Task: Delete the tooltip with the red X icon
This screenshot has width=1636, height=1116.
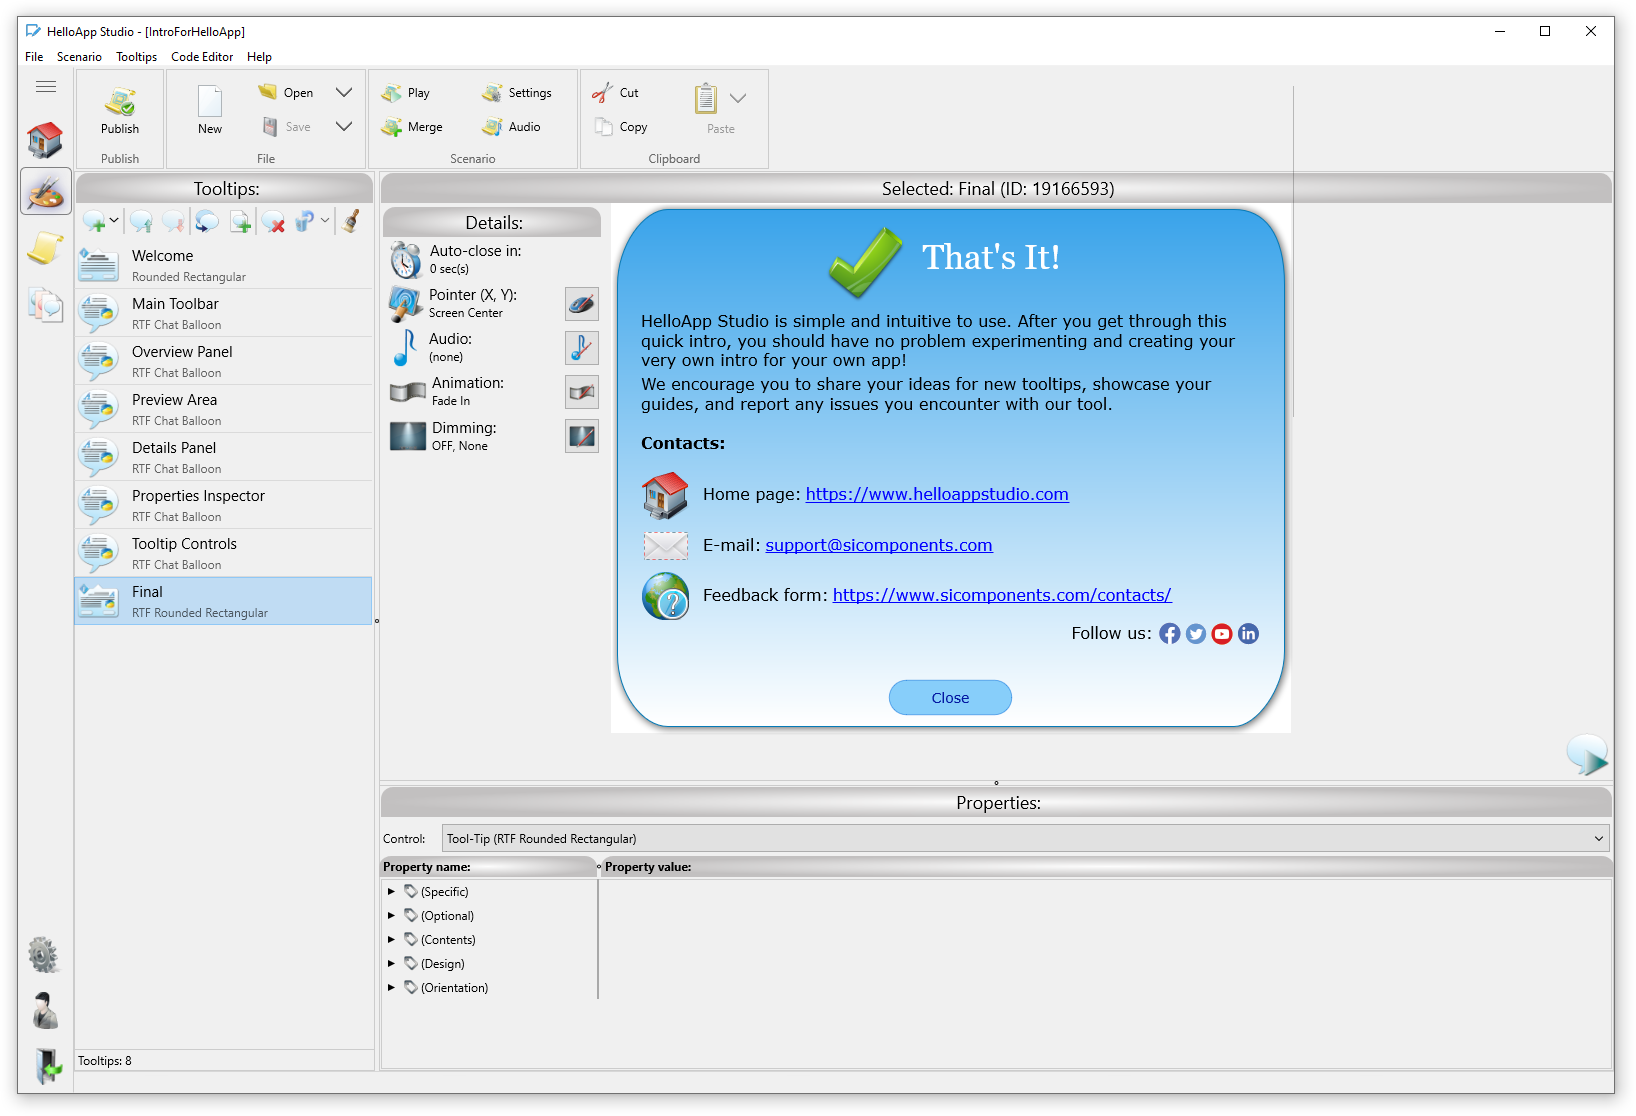Action: click(273, 221)
